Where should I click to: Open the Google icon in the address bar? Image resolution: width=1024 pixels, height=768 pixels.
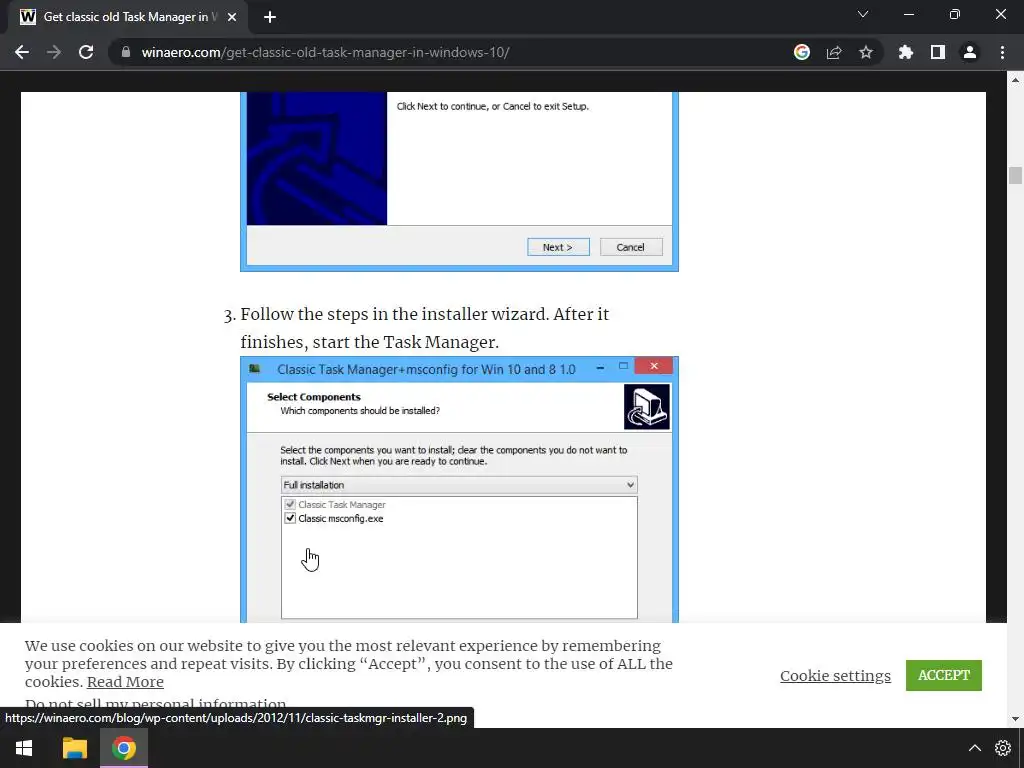[802, 52]
